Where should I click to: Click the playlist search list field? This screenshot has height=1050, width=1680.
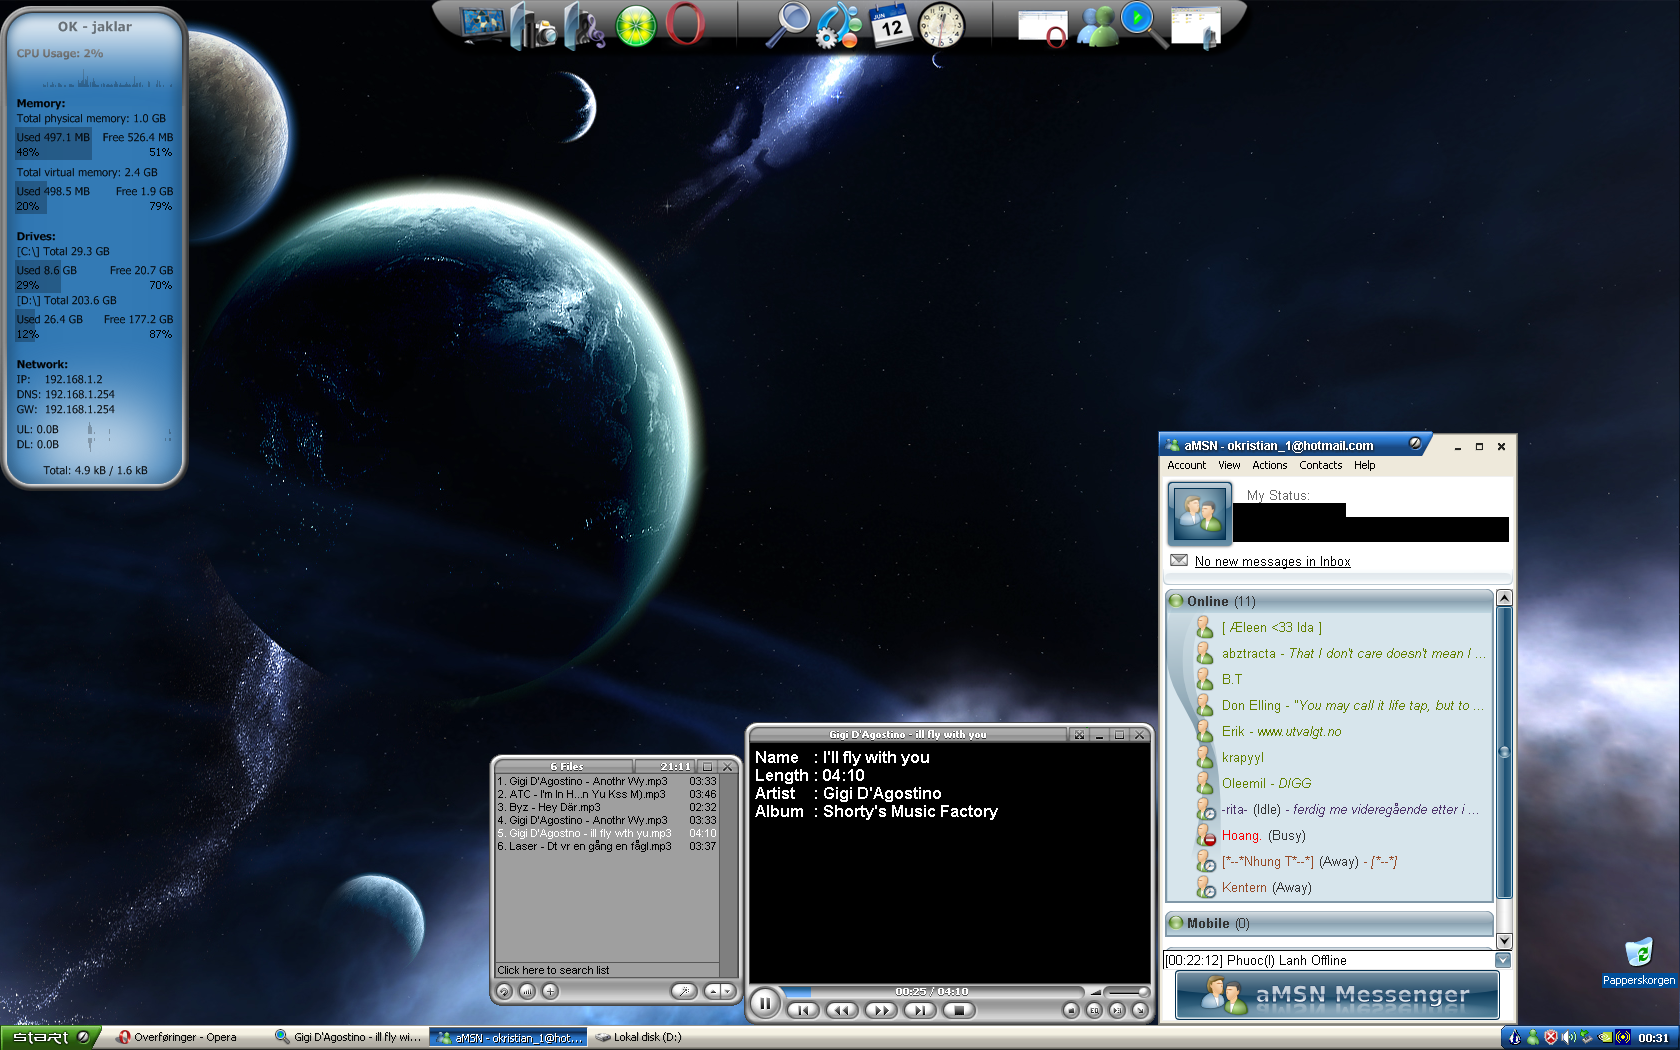click(x=607, y=970)
